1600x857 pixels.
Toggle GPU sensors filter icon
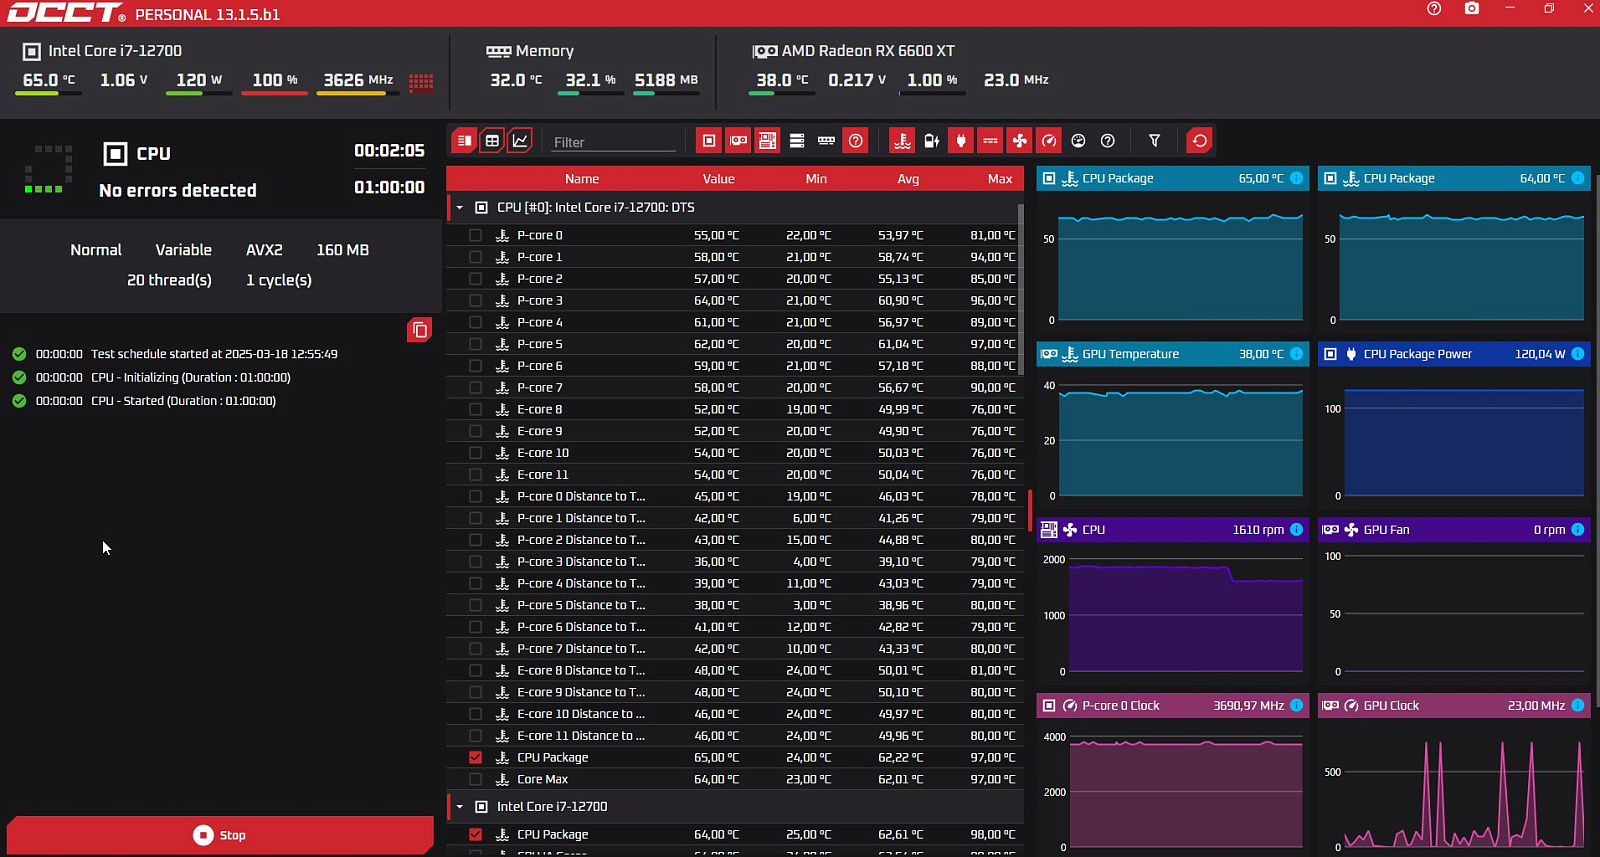[x=738, y=141]
